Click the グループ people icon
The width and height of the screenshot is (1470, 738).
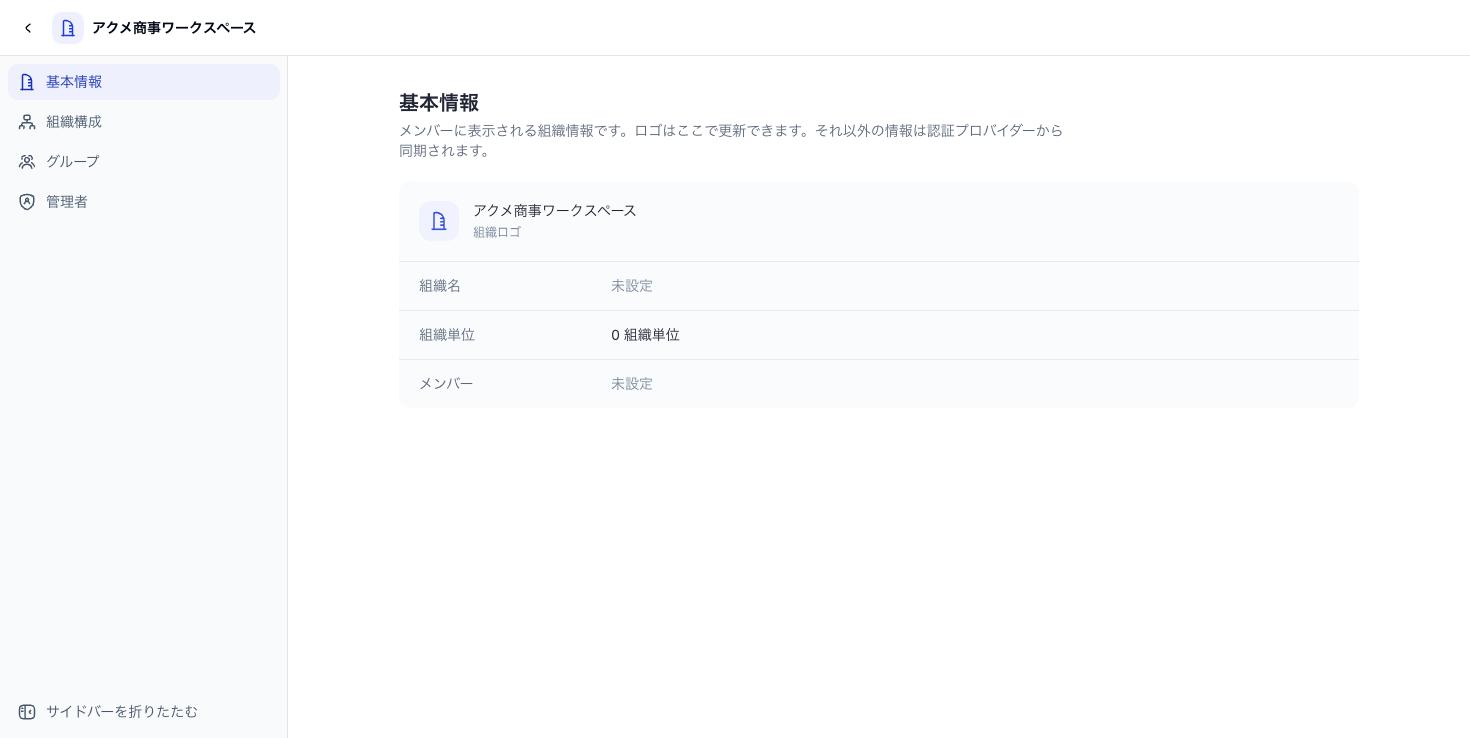pos(27,162)
